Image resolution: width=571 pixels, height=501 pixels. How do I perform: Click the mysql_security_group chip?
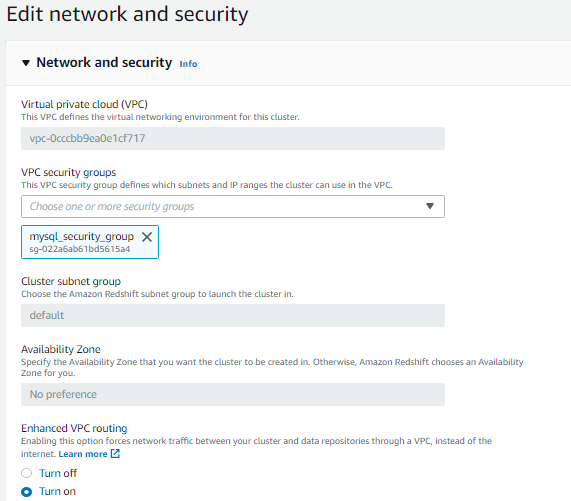click(90, 242)
